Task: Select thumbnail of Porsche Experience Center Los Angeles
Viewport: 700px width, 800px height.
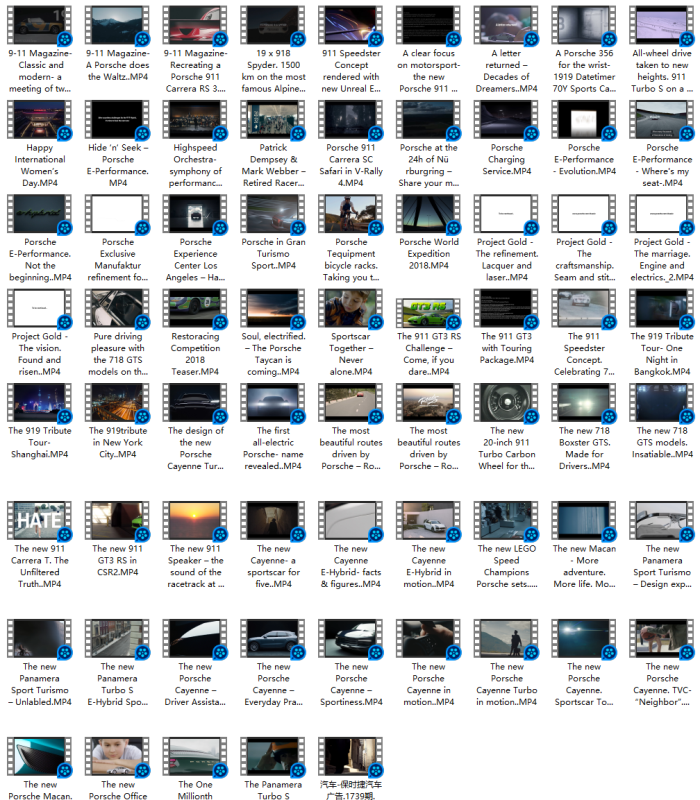Action: click(195, 214)
